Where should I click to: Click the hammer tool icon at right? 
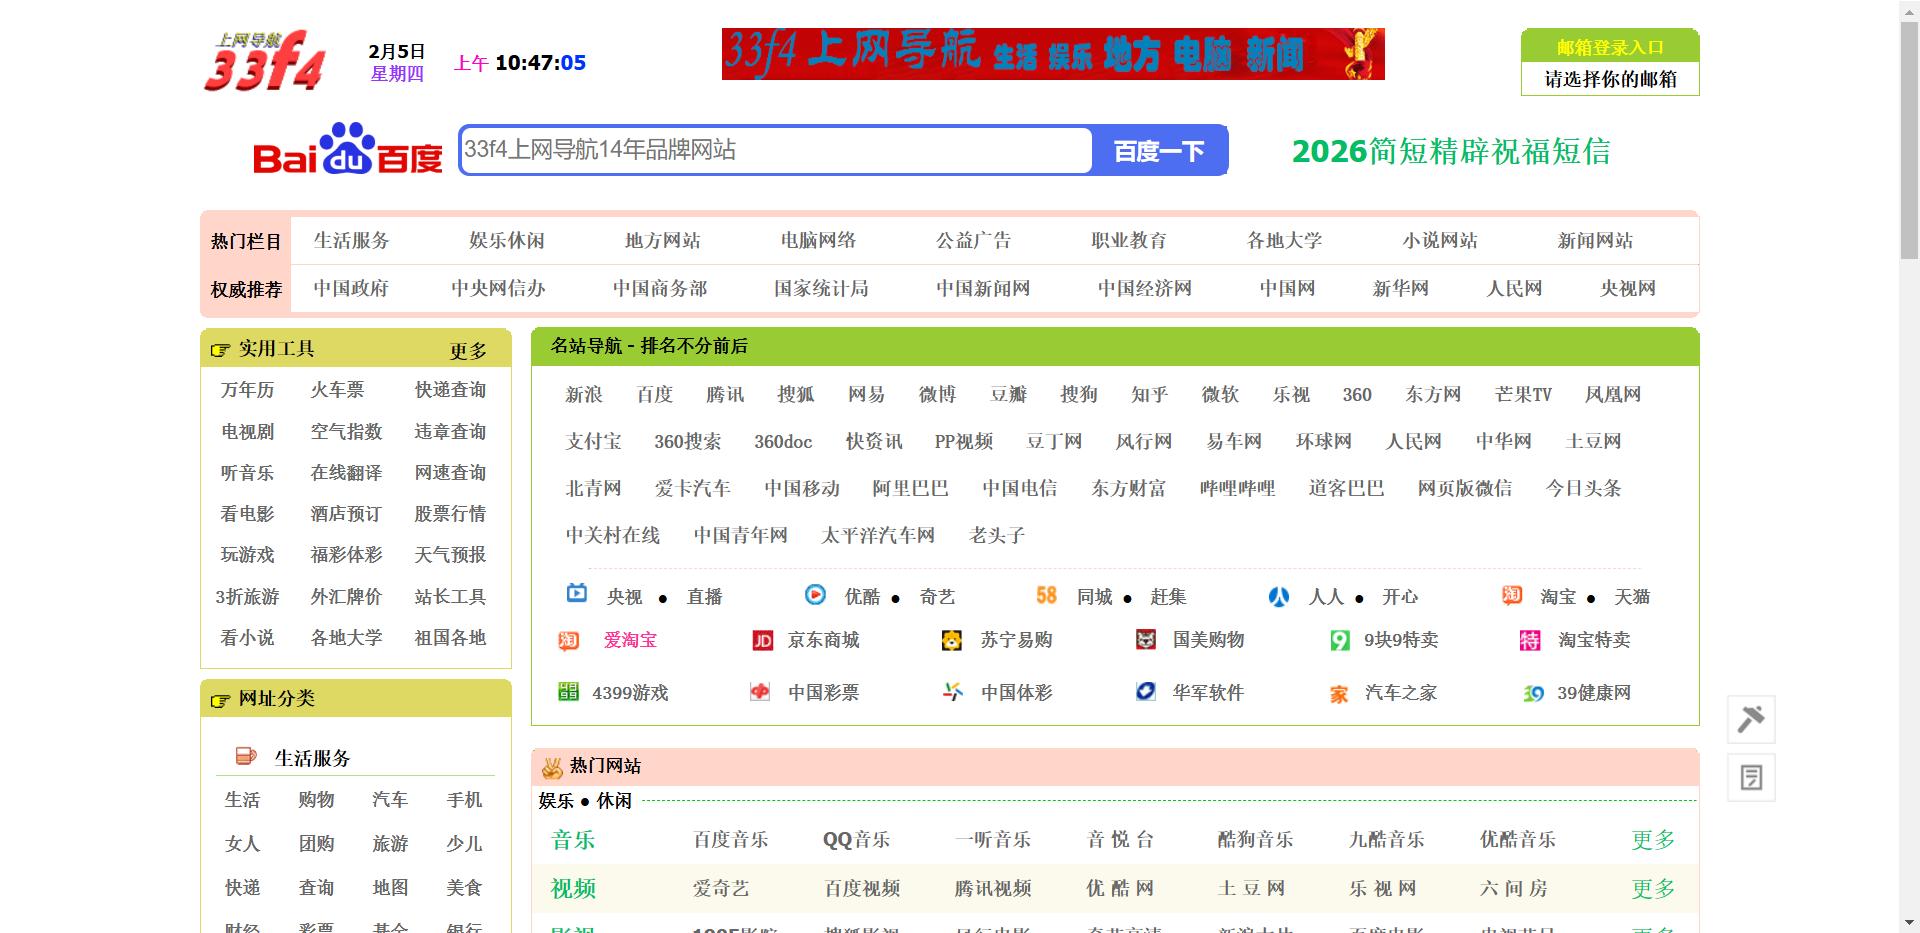click(x=1751, y=719)
